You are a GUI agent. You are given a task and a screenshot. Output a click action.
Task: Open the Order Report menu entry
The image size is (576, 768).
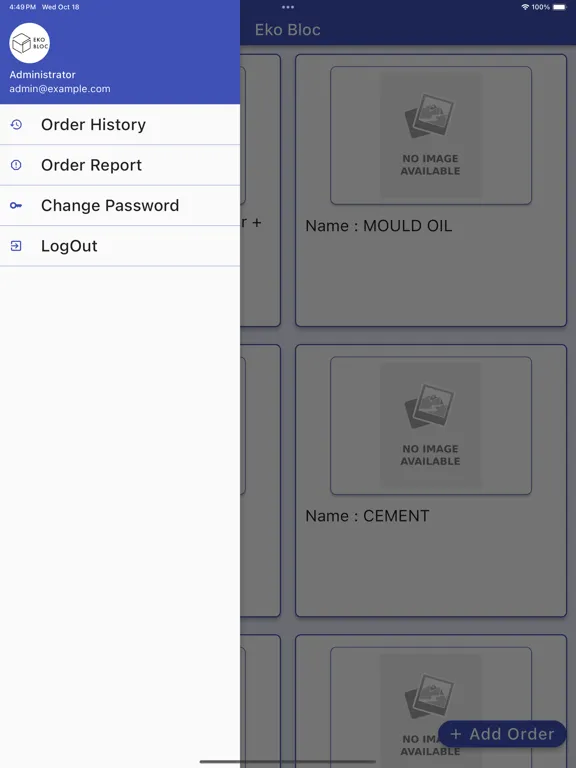[x=120, y=165]
